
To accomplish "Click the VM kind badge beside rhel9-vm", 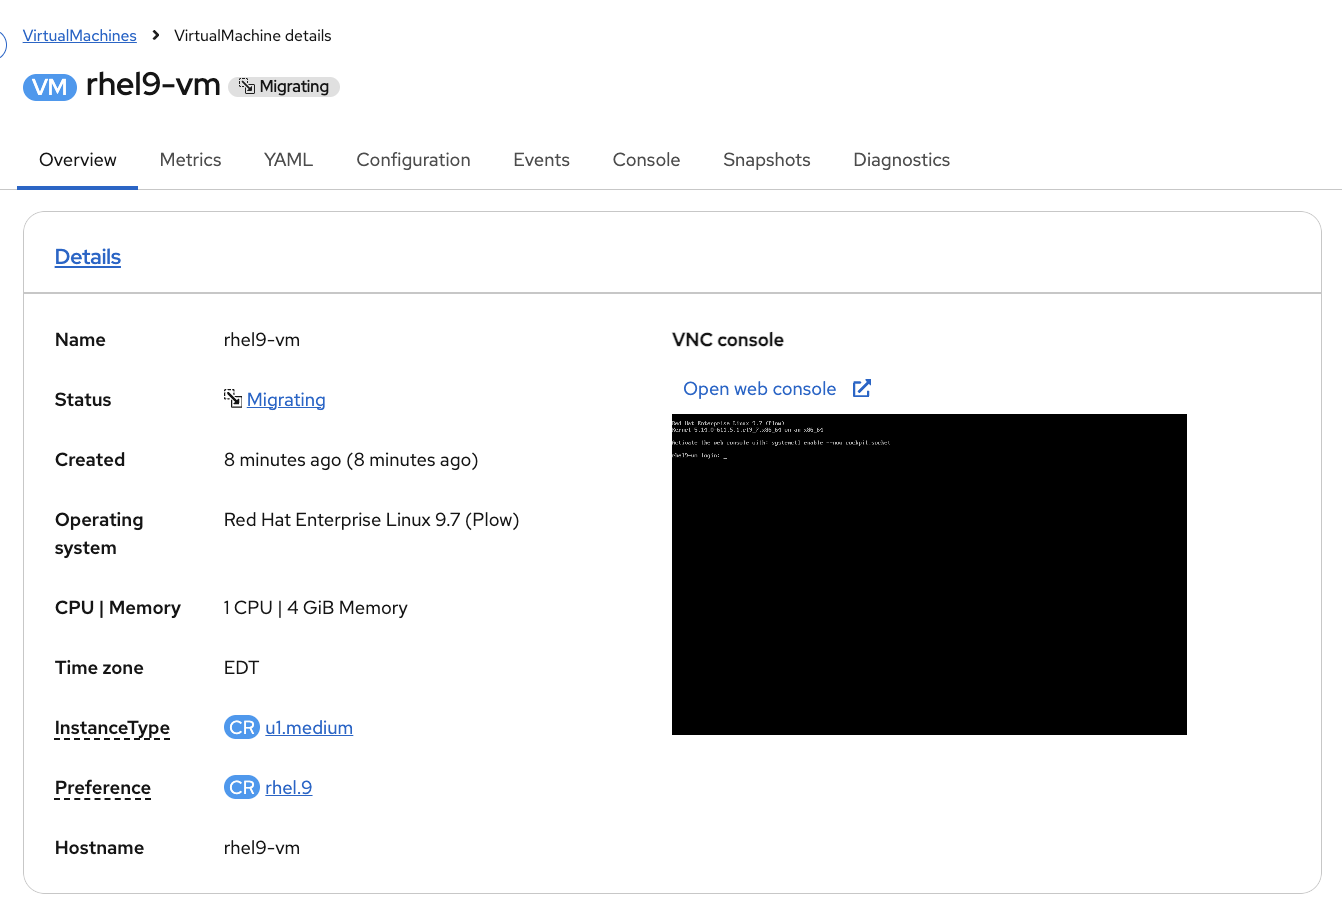I will coord(49,87).
